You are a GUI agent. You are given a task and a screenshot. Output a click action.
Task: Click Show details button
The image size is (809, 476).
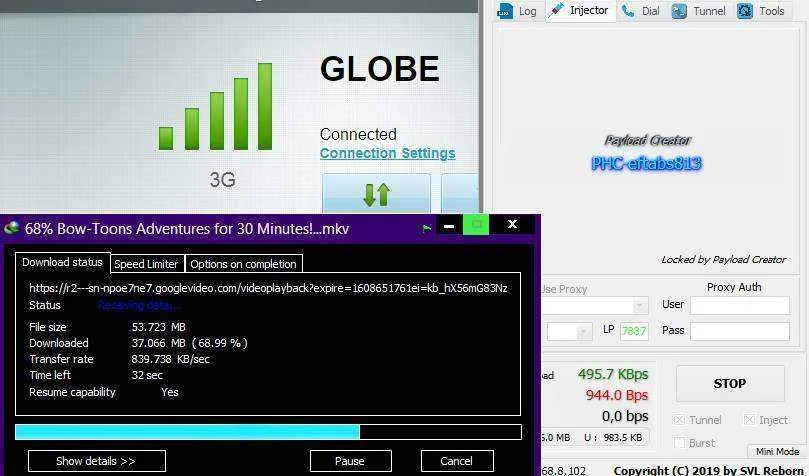tap(96, 461)
